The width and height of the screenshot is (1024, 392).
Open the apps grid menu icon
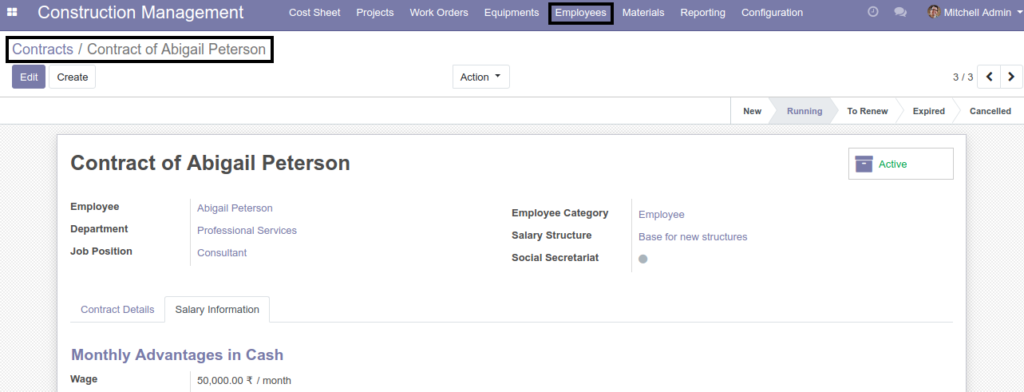click(12, 12)
